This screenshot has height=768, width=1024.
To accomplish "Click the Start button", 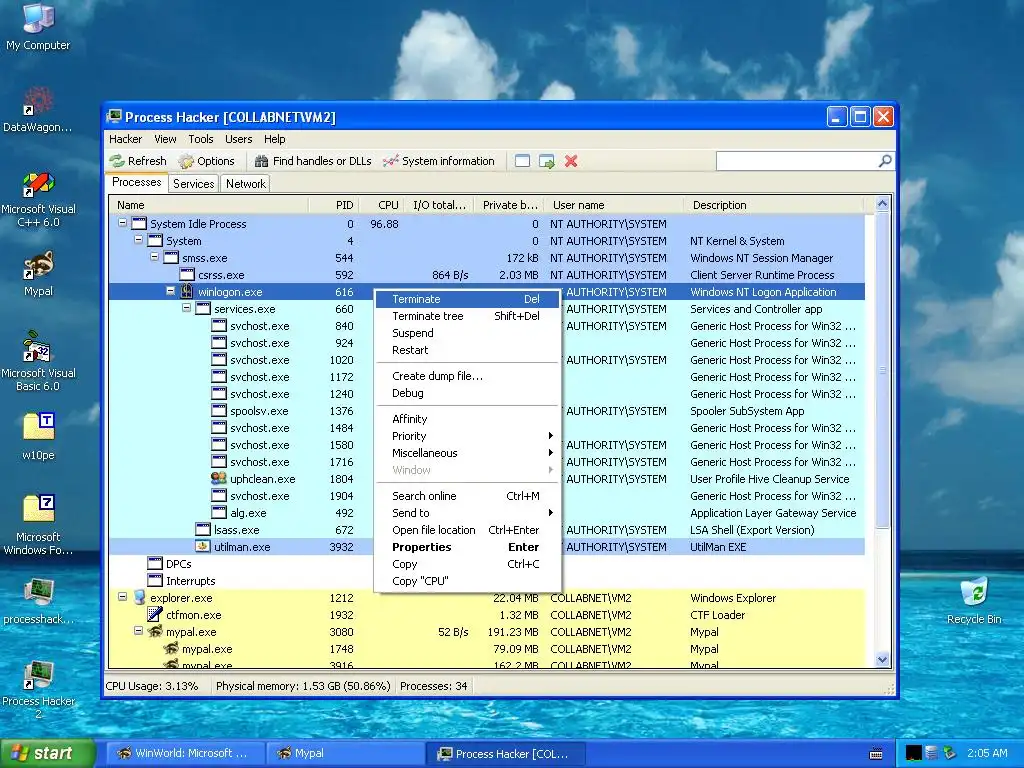I will click(x=48, y=753).
